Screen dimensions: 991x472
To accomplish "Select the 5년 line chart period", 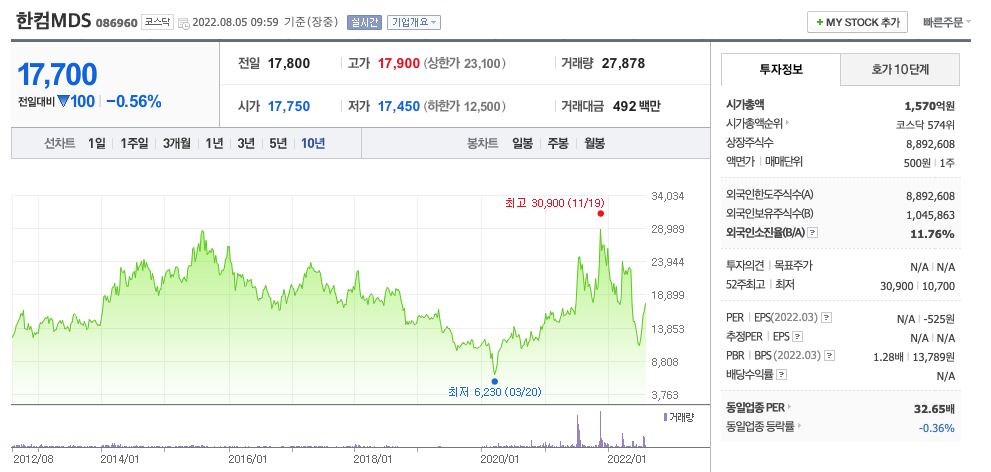I will (278, 143).
